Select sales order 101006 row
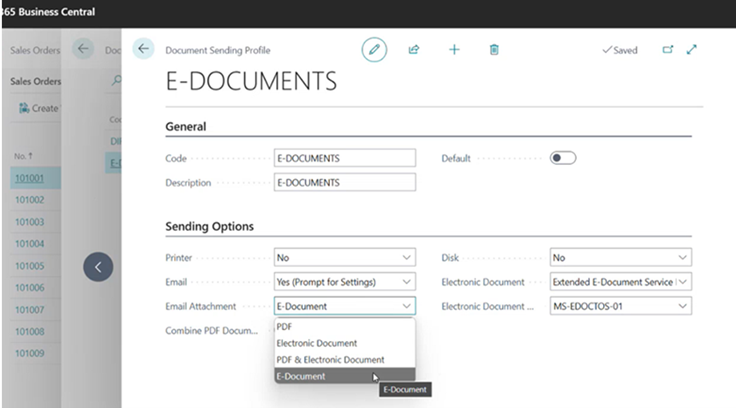 click(35, 287)
